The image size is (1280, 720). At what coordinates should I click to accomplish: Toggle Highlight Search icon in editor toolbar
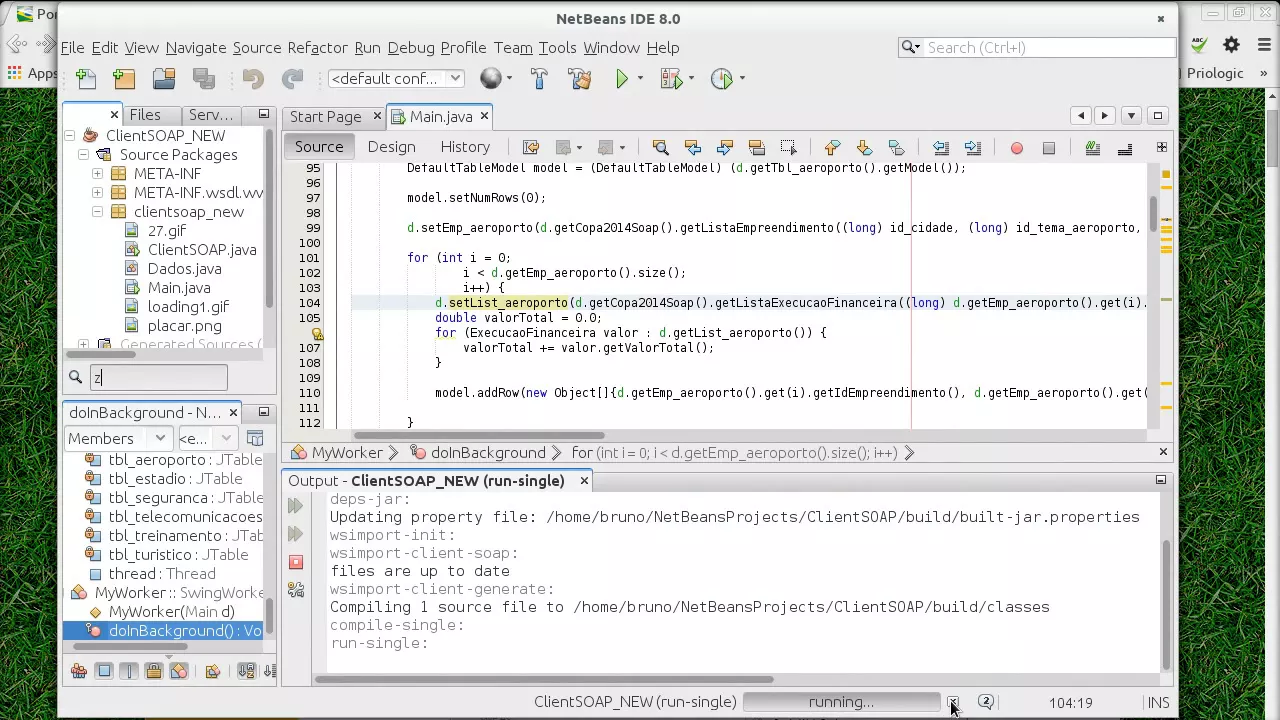[756, 147]
